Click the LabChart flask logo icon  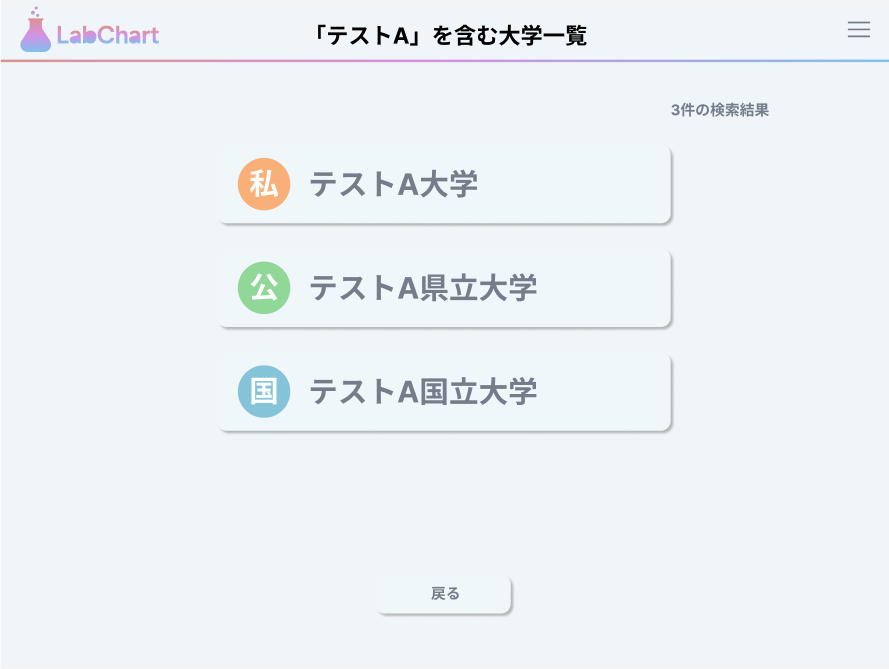pyautogui.click(x=33, y=32)
